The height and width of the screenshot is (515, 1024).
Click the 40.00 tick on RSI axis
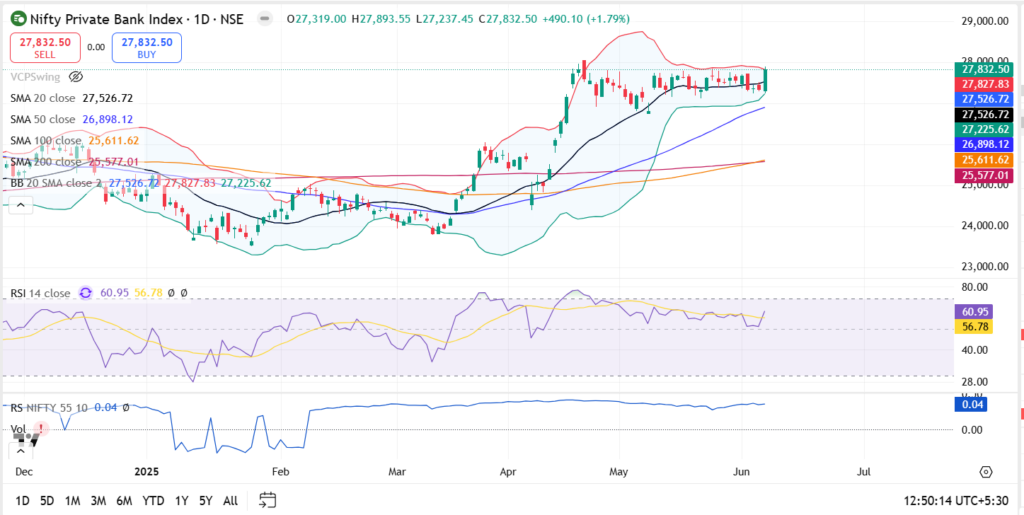(972, 350)
